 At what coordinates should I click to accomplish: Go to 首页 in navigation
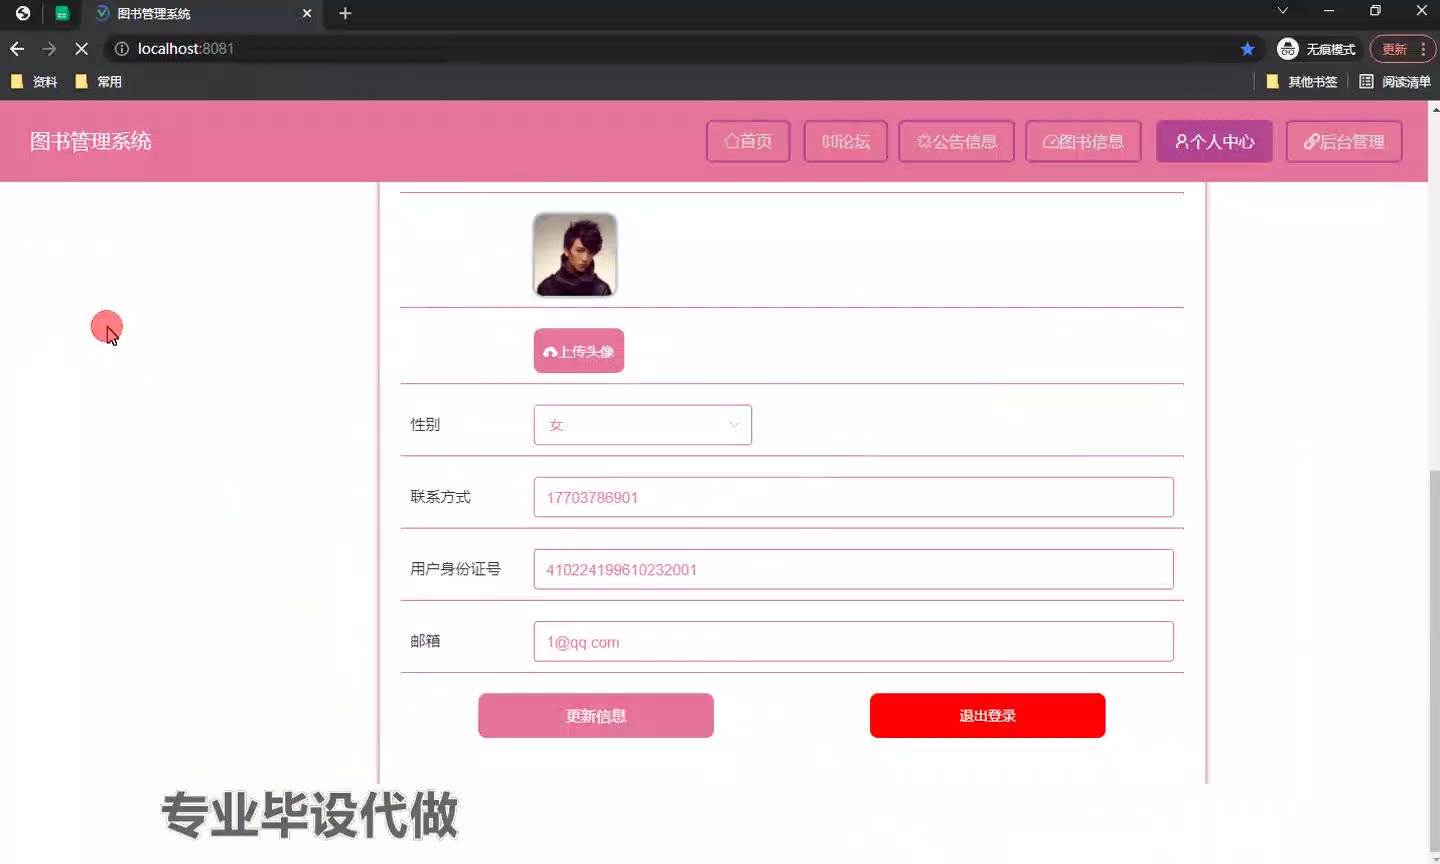click(748, 141)
